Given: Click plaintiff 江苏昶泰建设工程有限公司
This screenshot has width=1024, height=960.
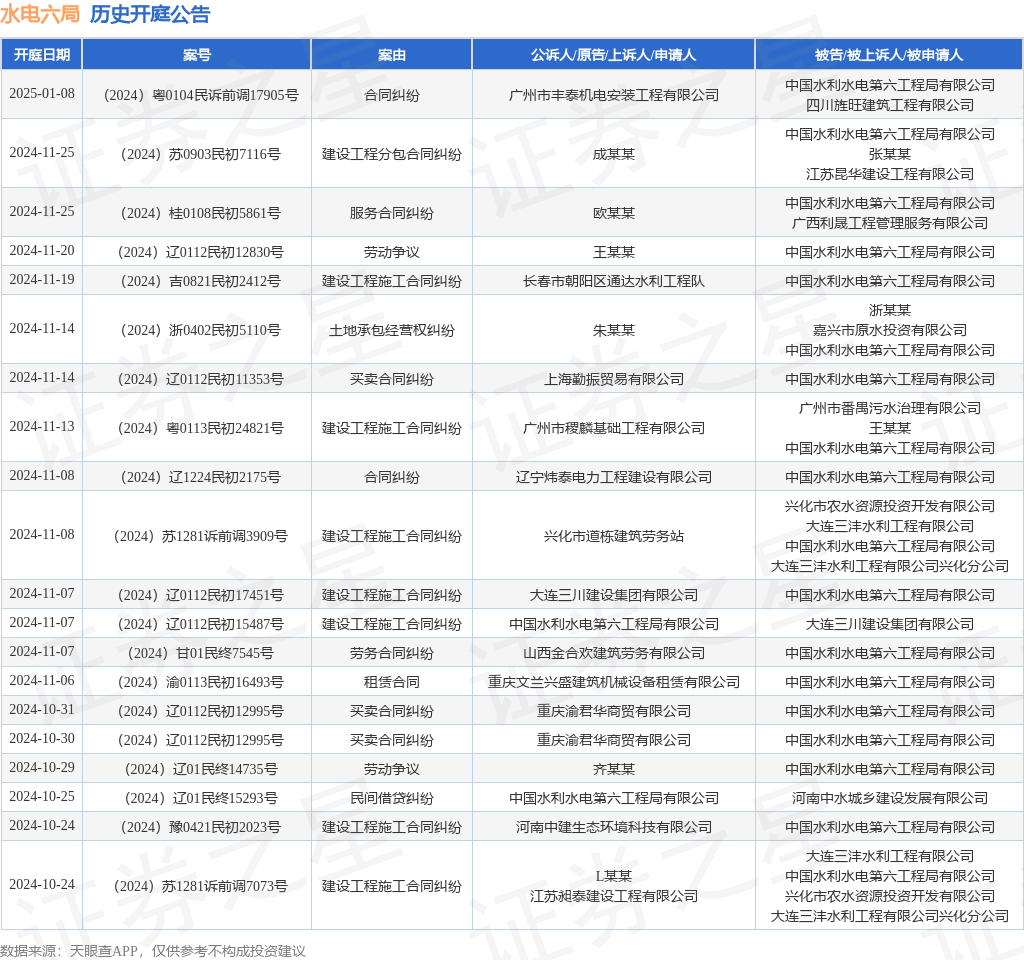Looking at the screenshot, I should click(614, 897).
